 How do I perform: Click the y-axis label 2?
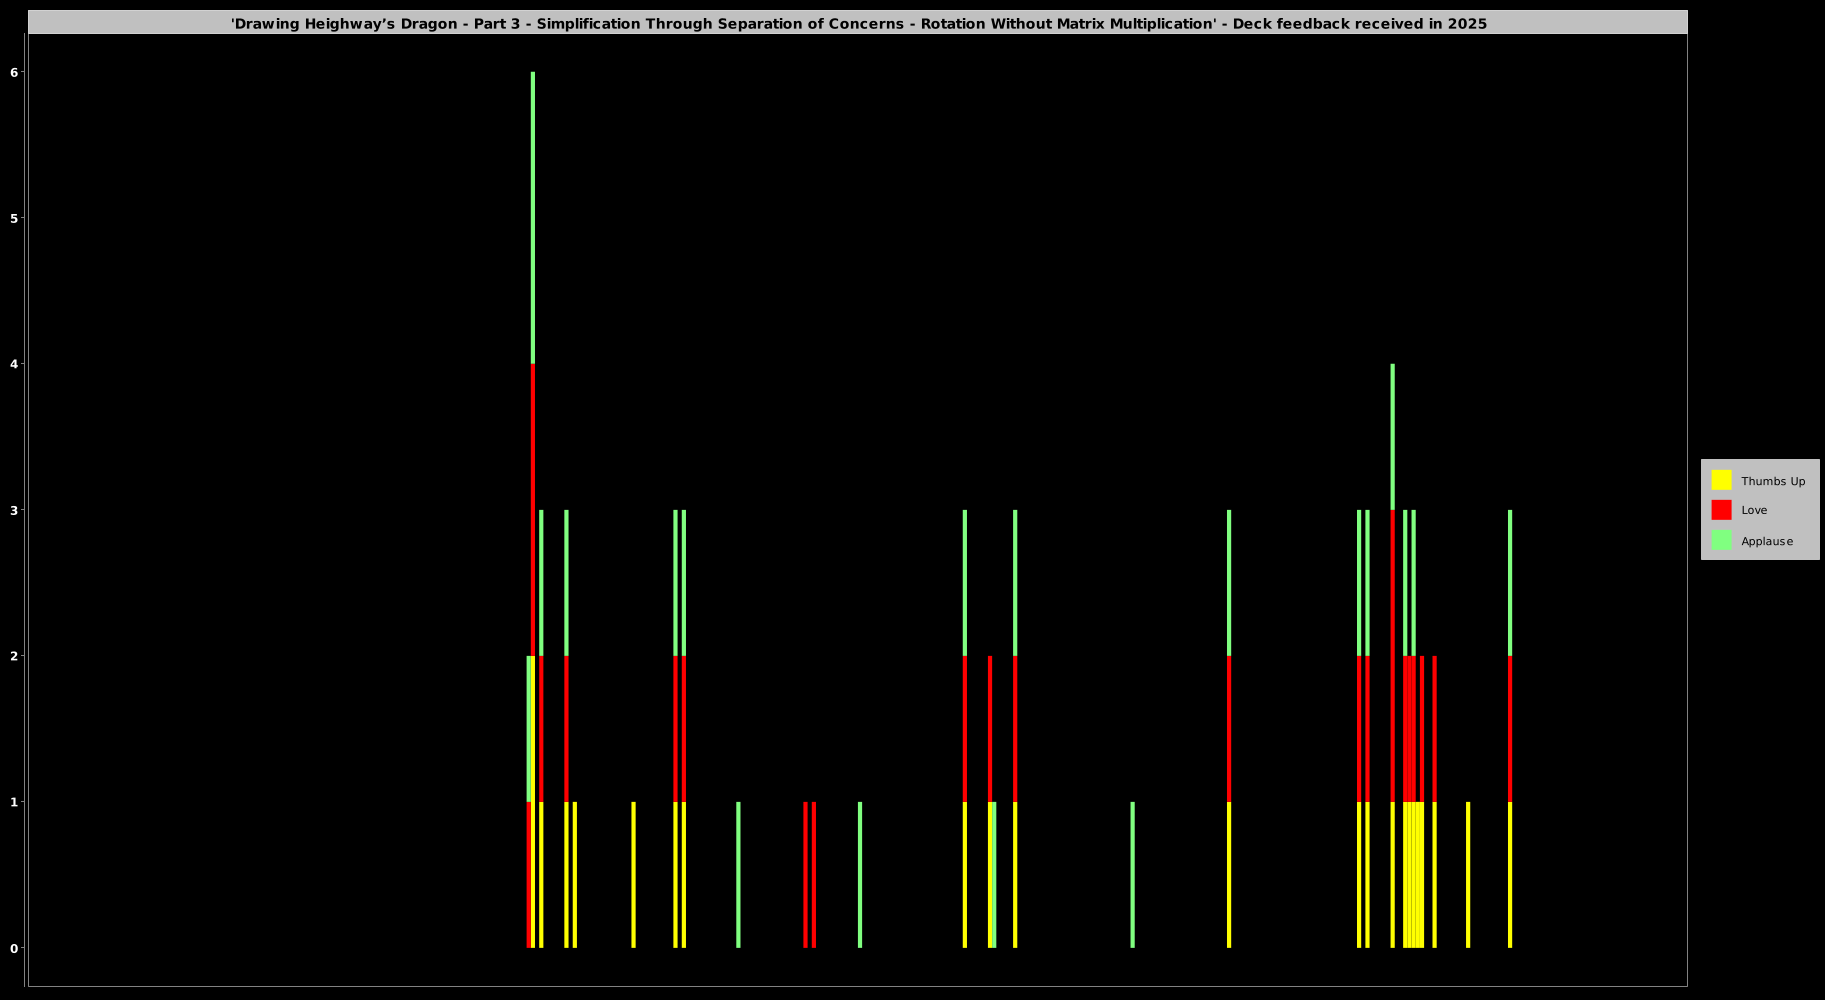tap(15, 656)
